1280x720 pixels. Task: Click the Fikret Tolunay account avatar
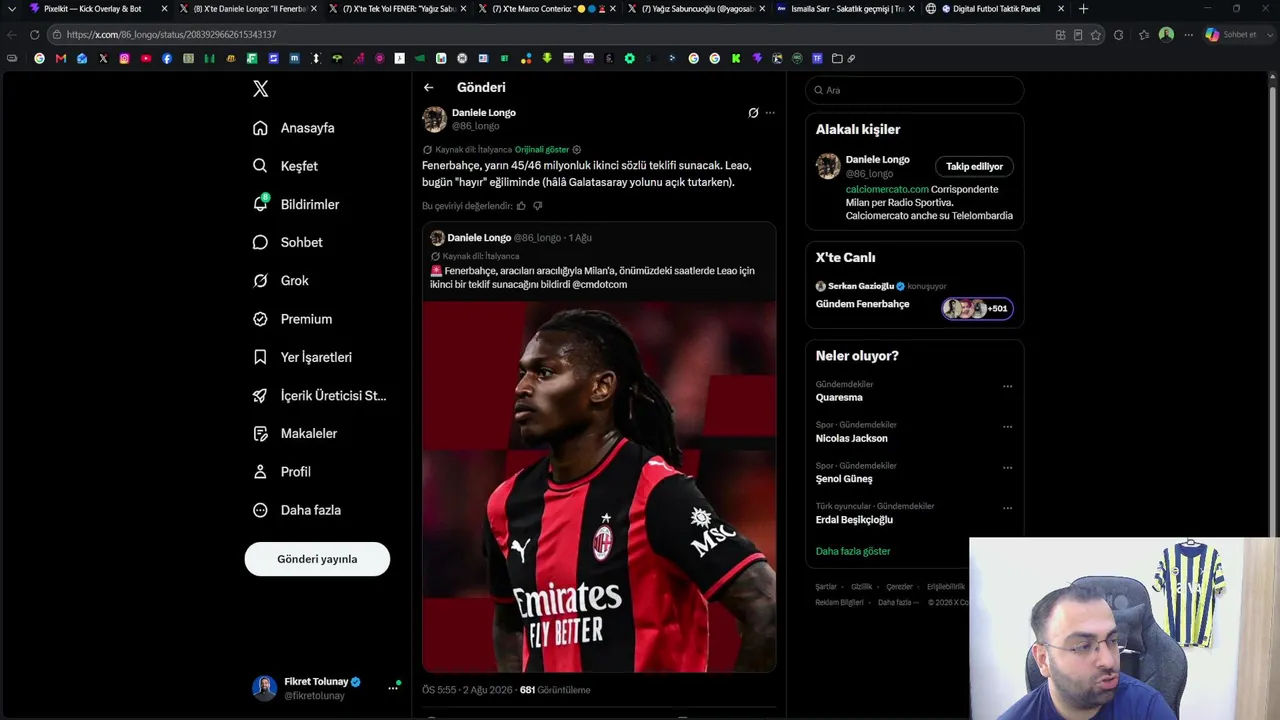pyautogui.click(x=264, y=688)
